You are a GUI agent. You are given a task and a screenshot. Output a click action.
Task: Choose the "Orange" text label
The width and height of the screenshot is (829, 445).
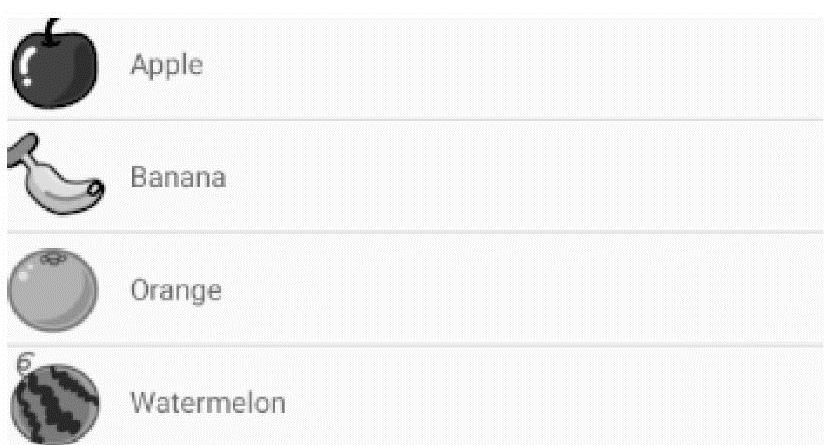176,291
